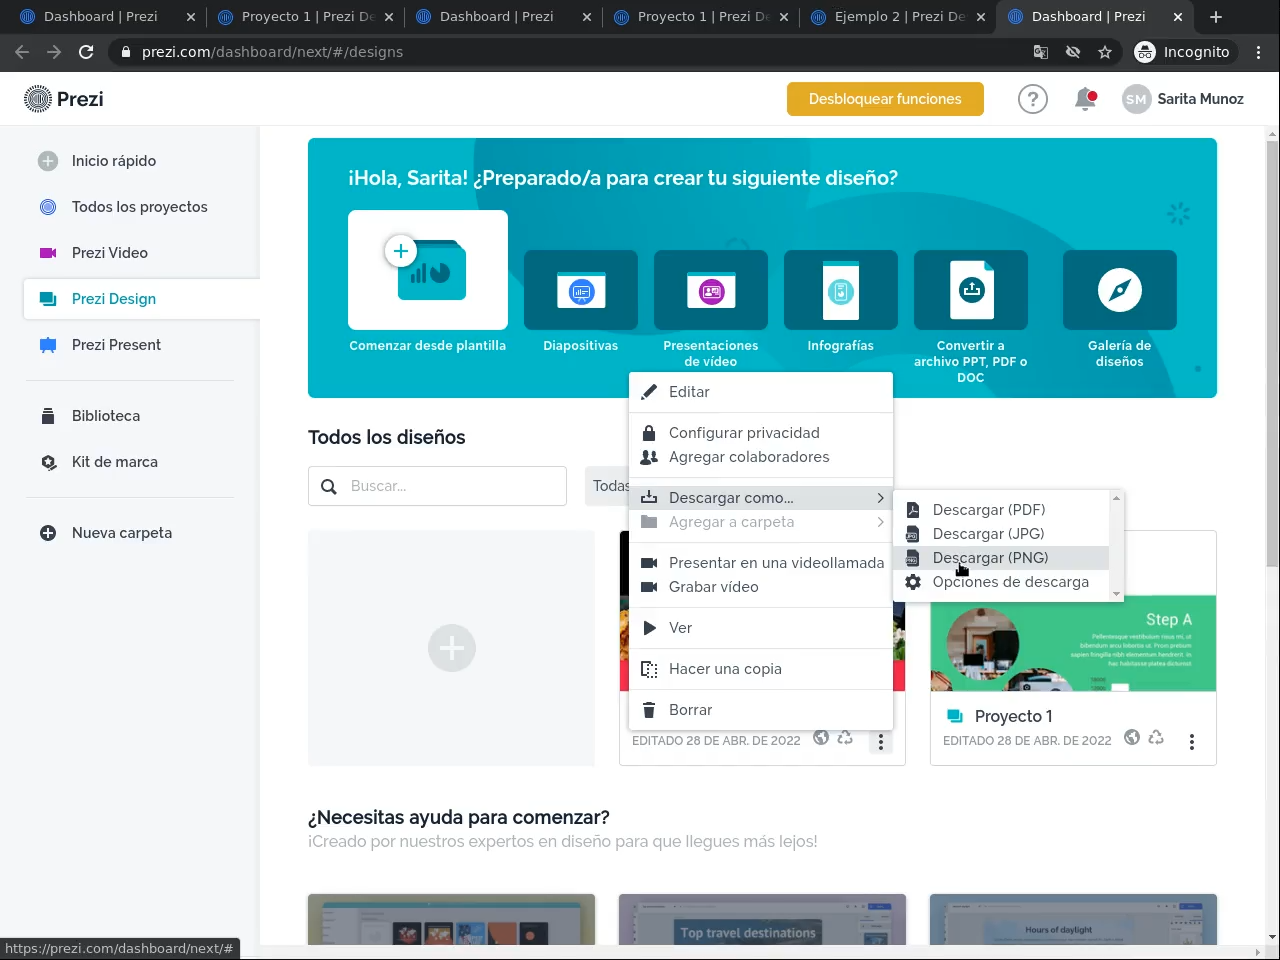Click the SM user avatar
Image resolution: width=1280 pixels, height=960 pixels.
[1136, 99]
